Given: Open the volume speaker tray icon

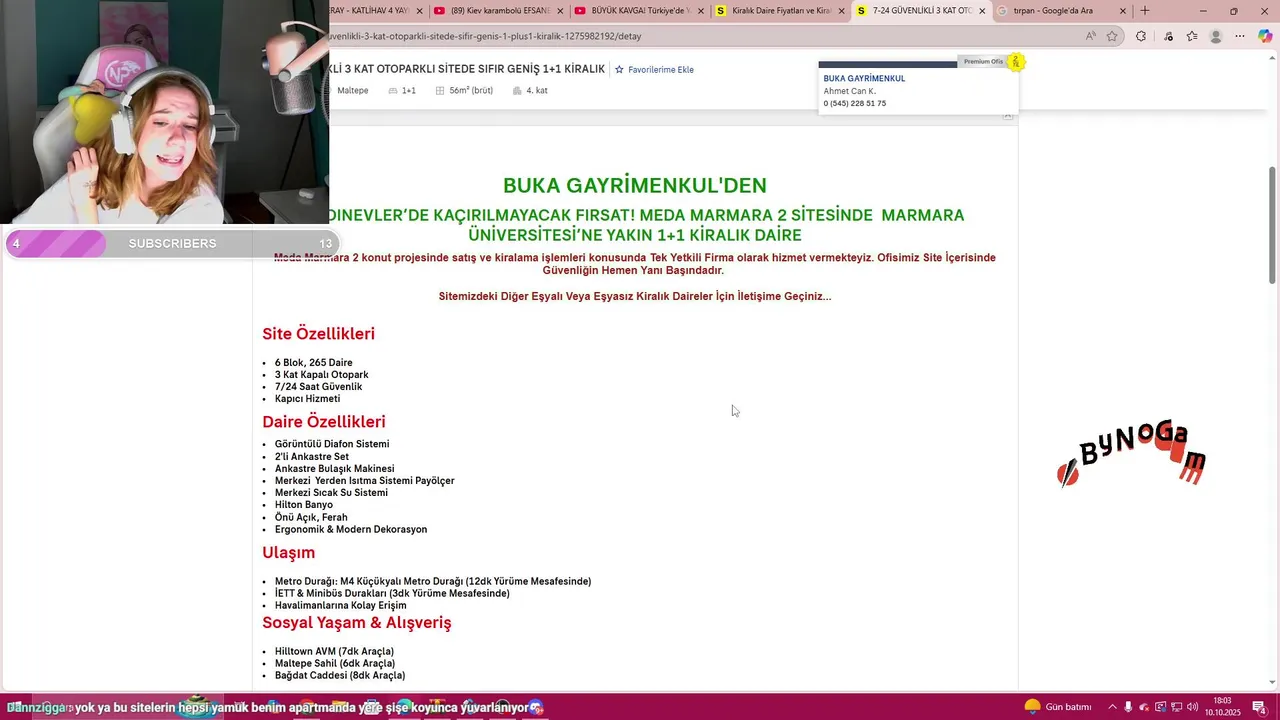Looking at the screenshot, I should click(x=1193, y=707).
